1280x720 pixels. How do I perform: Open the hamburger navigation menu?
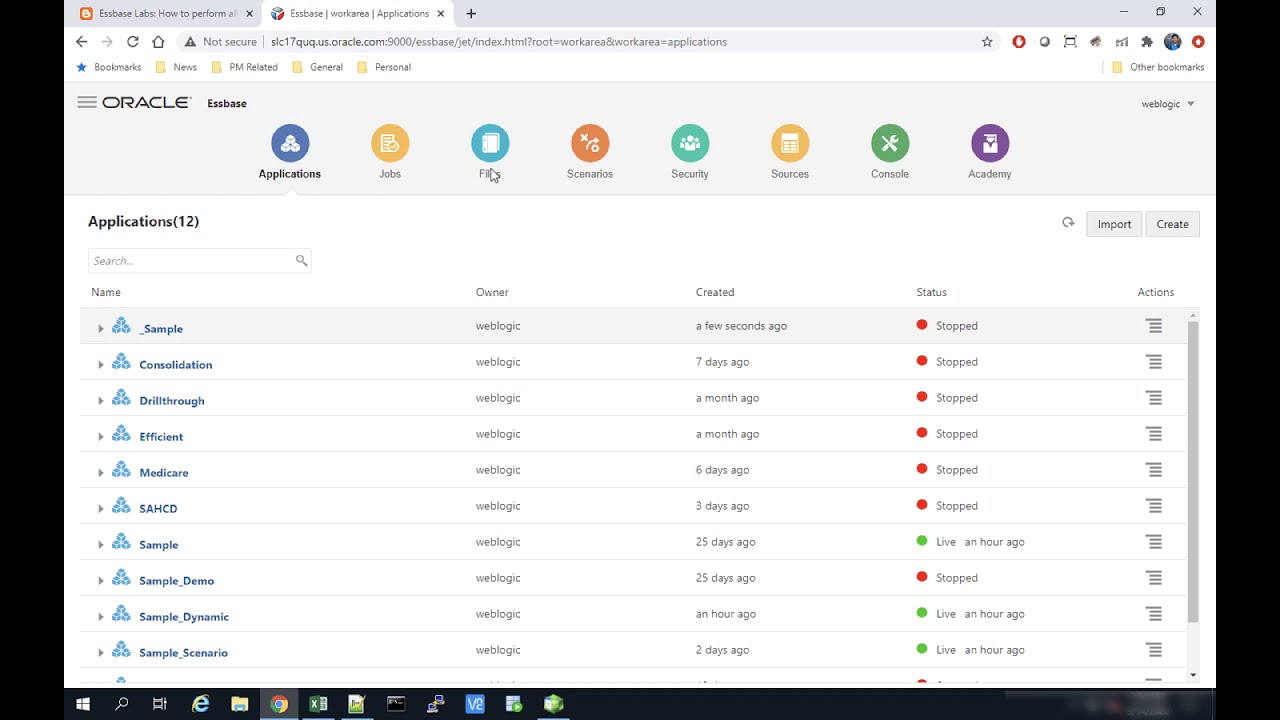point(87,102)
